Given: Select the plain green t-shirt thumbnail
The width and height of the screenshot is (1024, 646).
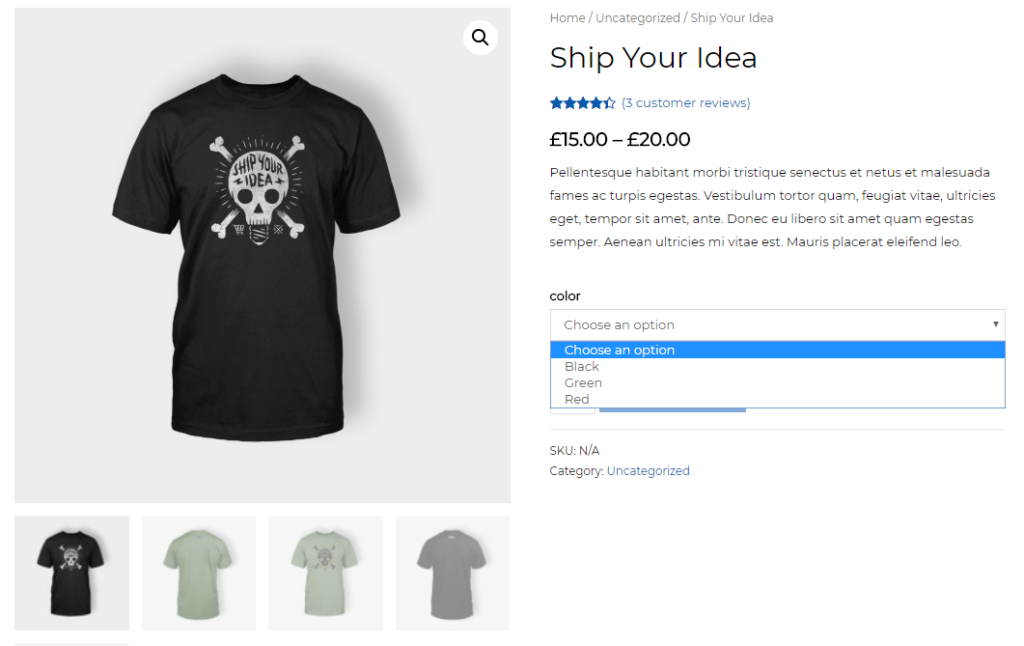Looking at the screenshot, I should coord(199,573).
